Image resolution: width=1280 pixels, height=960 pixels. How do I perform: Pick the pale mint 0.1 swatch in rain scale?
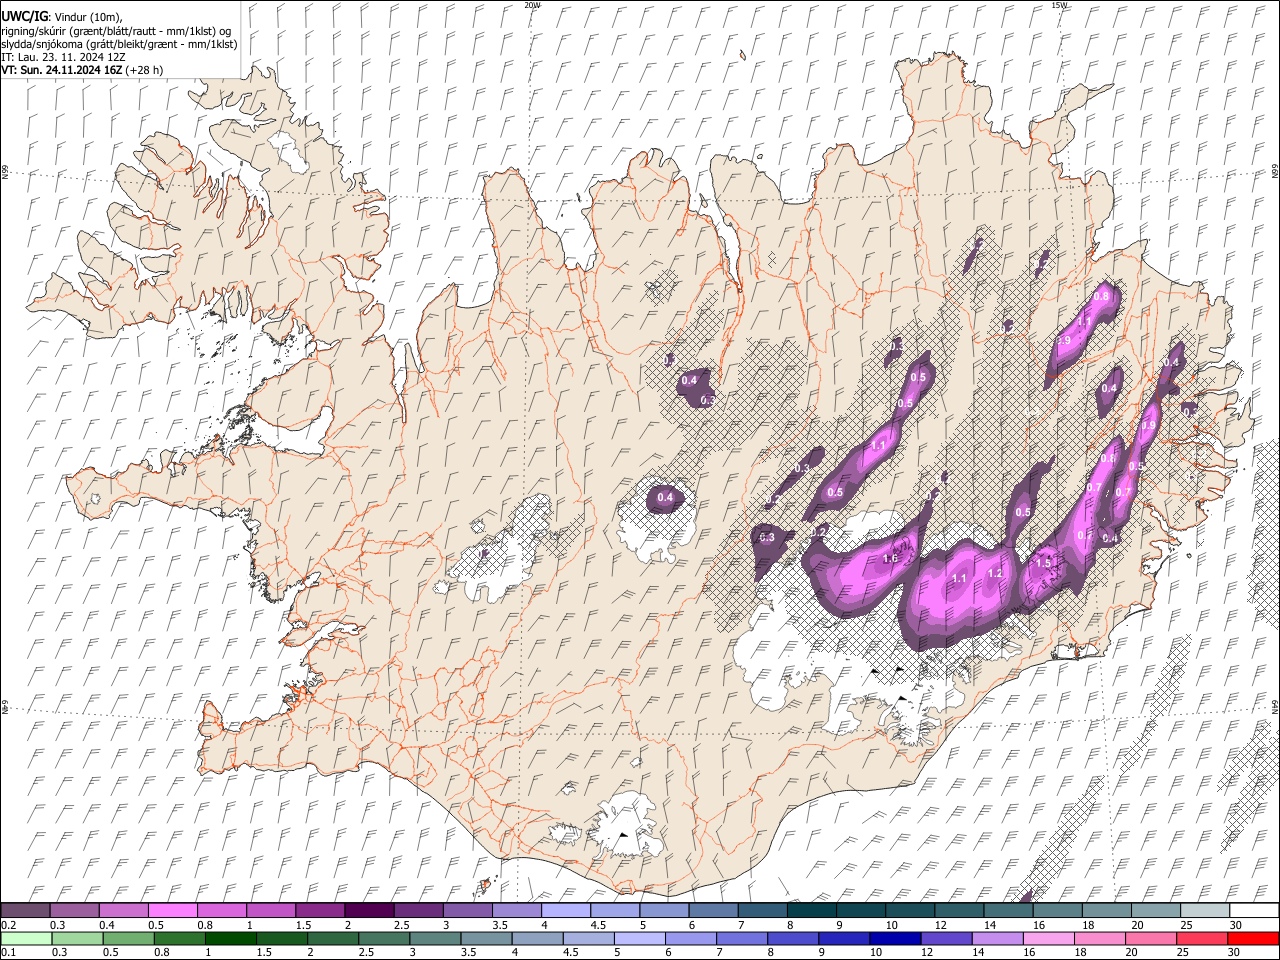pos(26,939)
